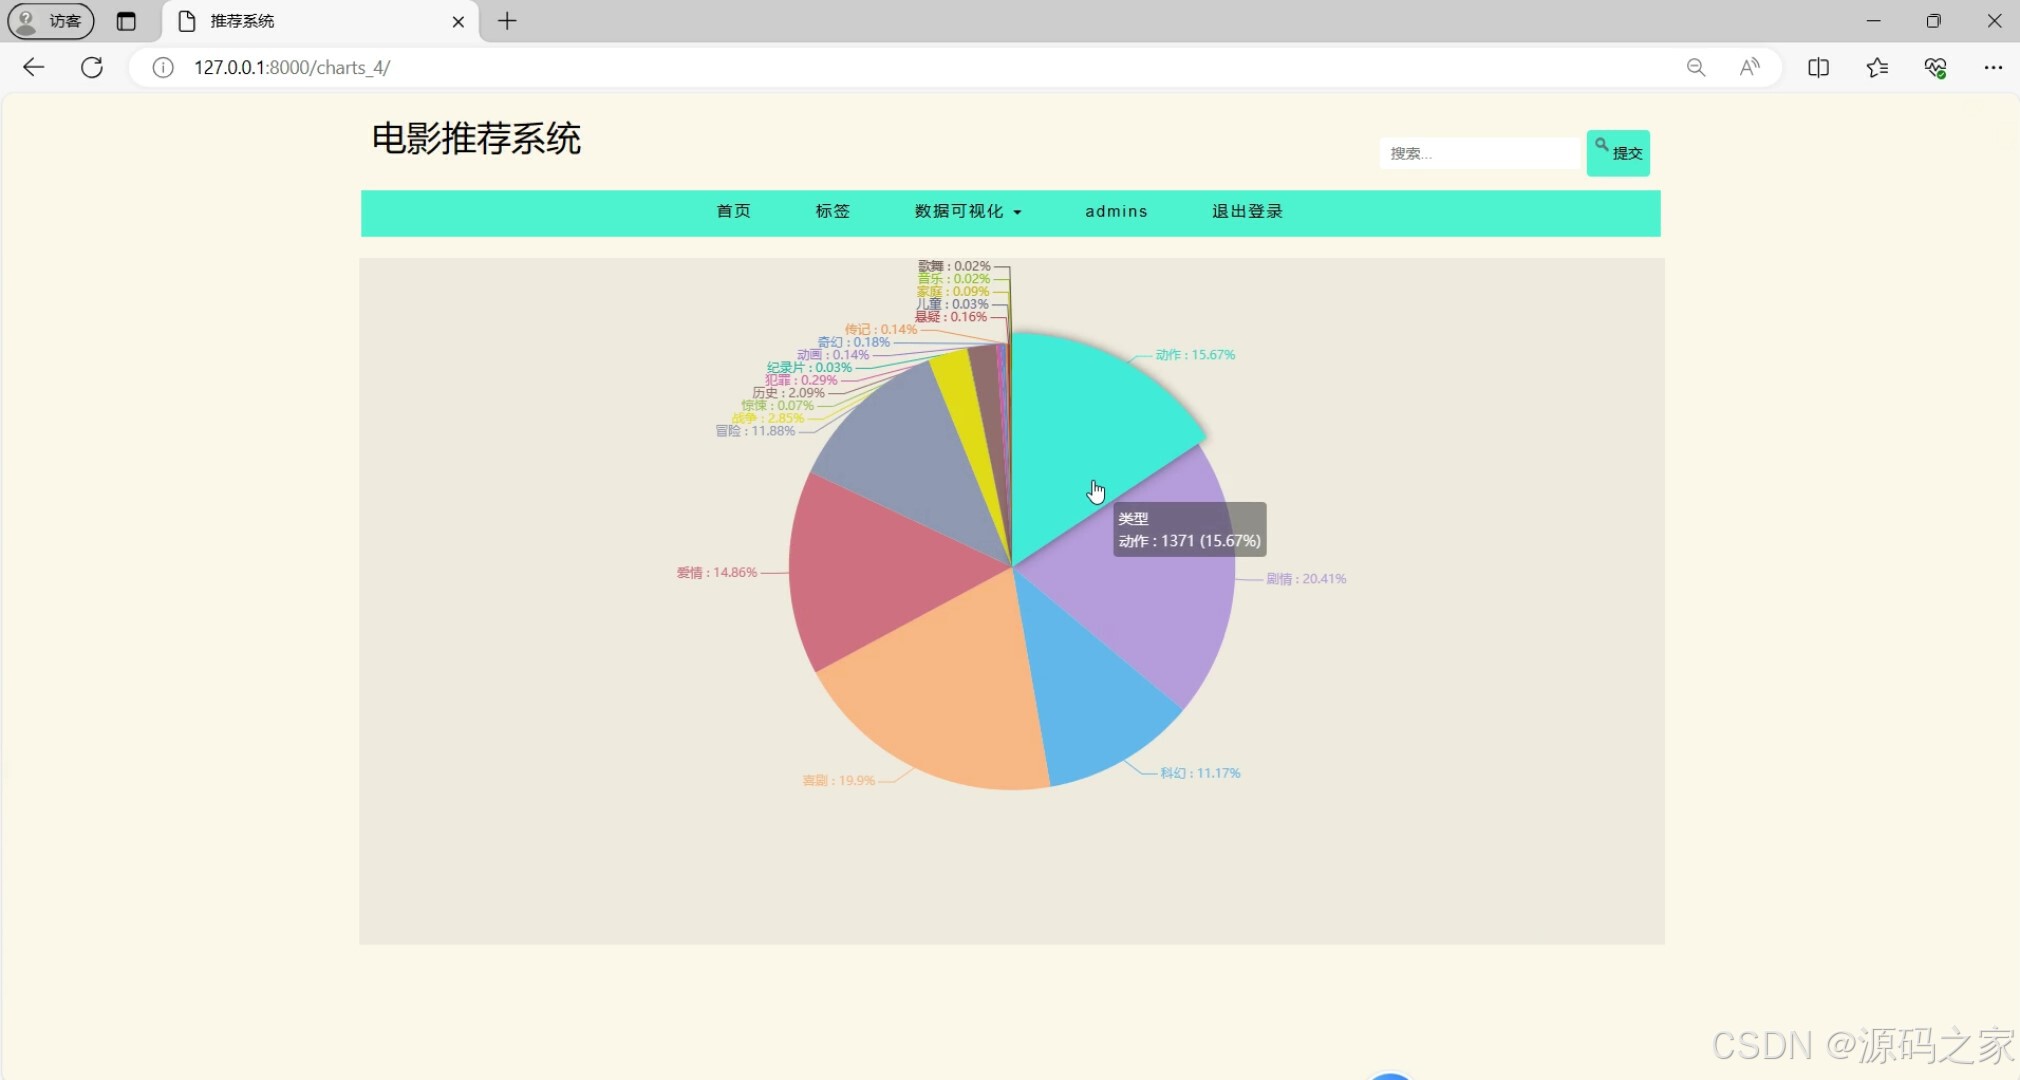Open the zoom magnifier icon in the address bar
This screenshot has height=1080, width=2020.
pyautogui.click(x=1695, y=67)
